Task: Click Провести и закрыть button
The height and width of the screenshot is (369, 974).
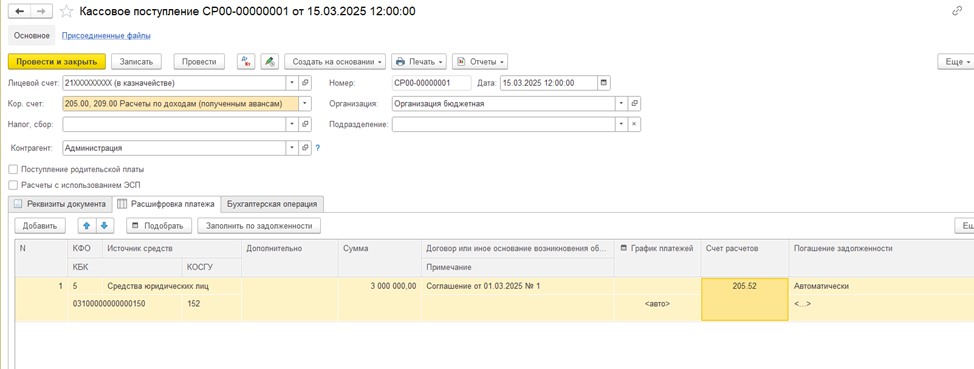Action: coord(57,62)
